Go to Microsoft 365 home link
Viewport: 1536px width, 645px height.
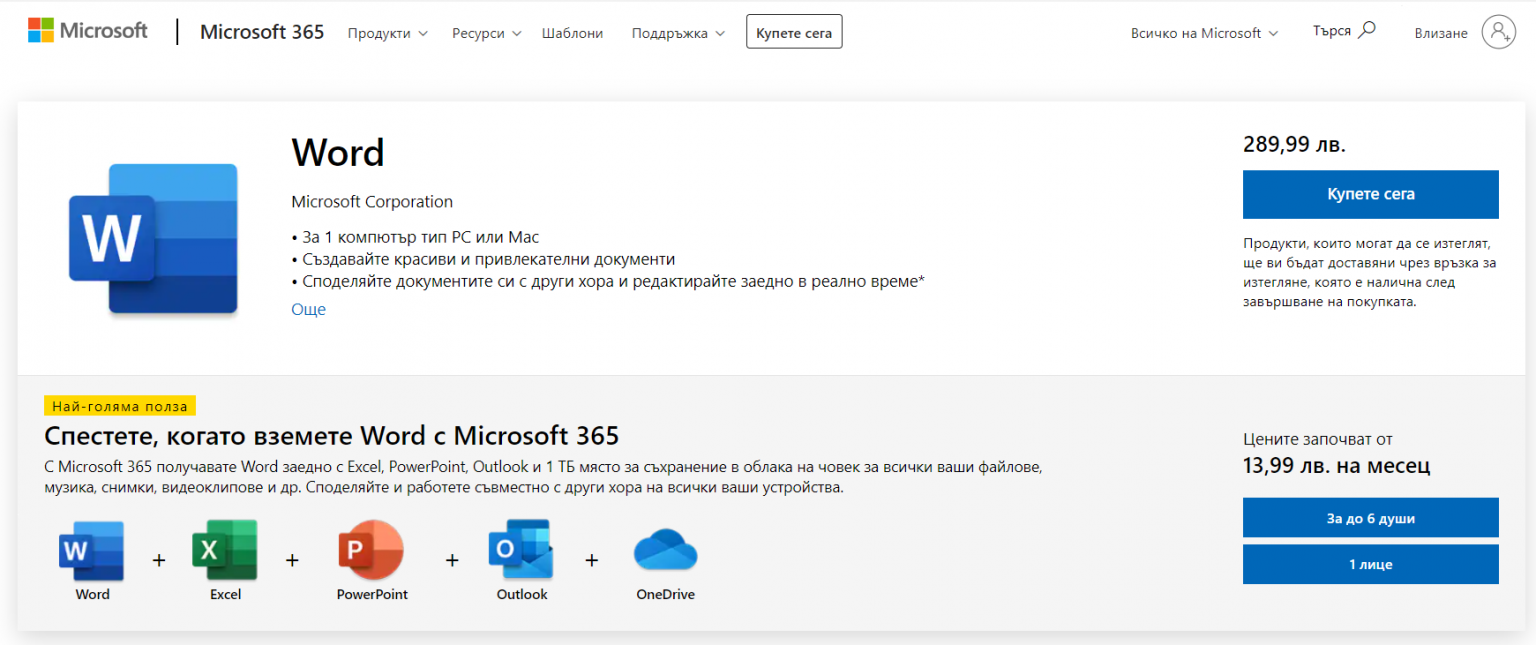pos(262,32)
